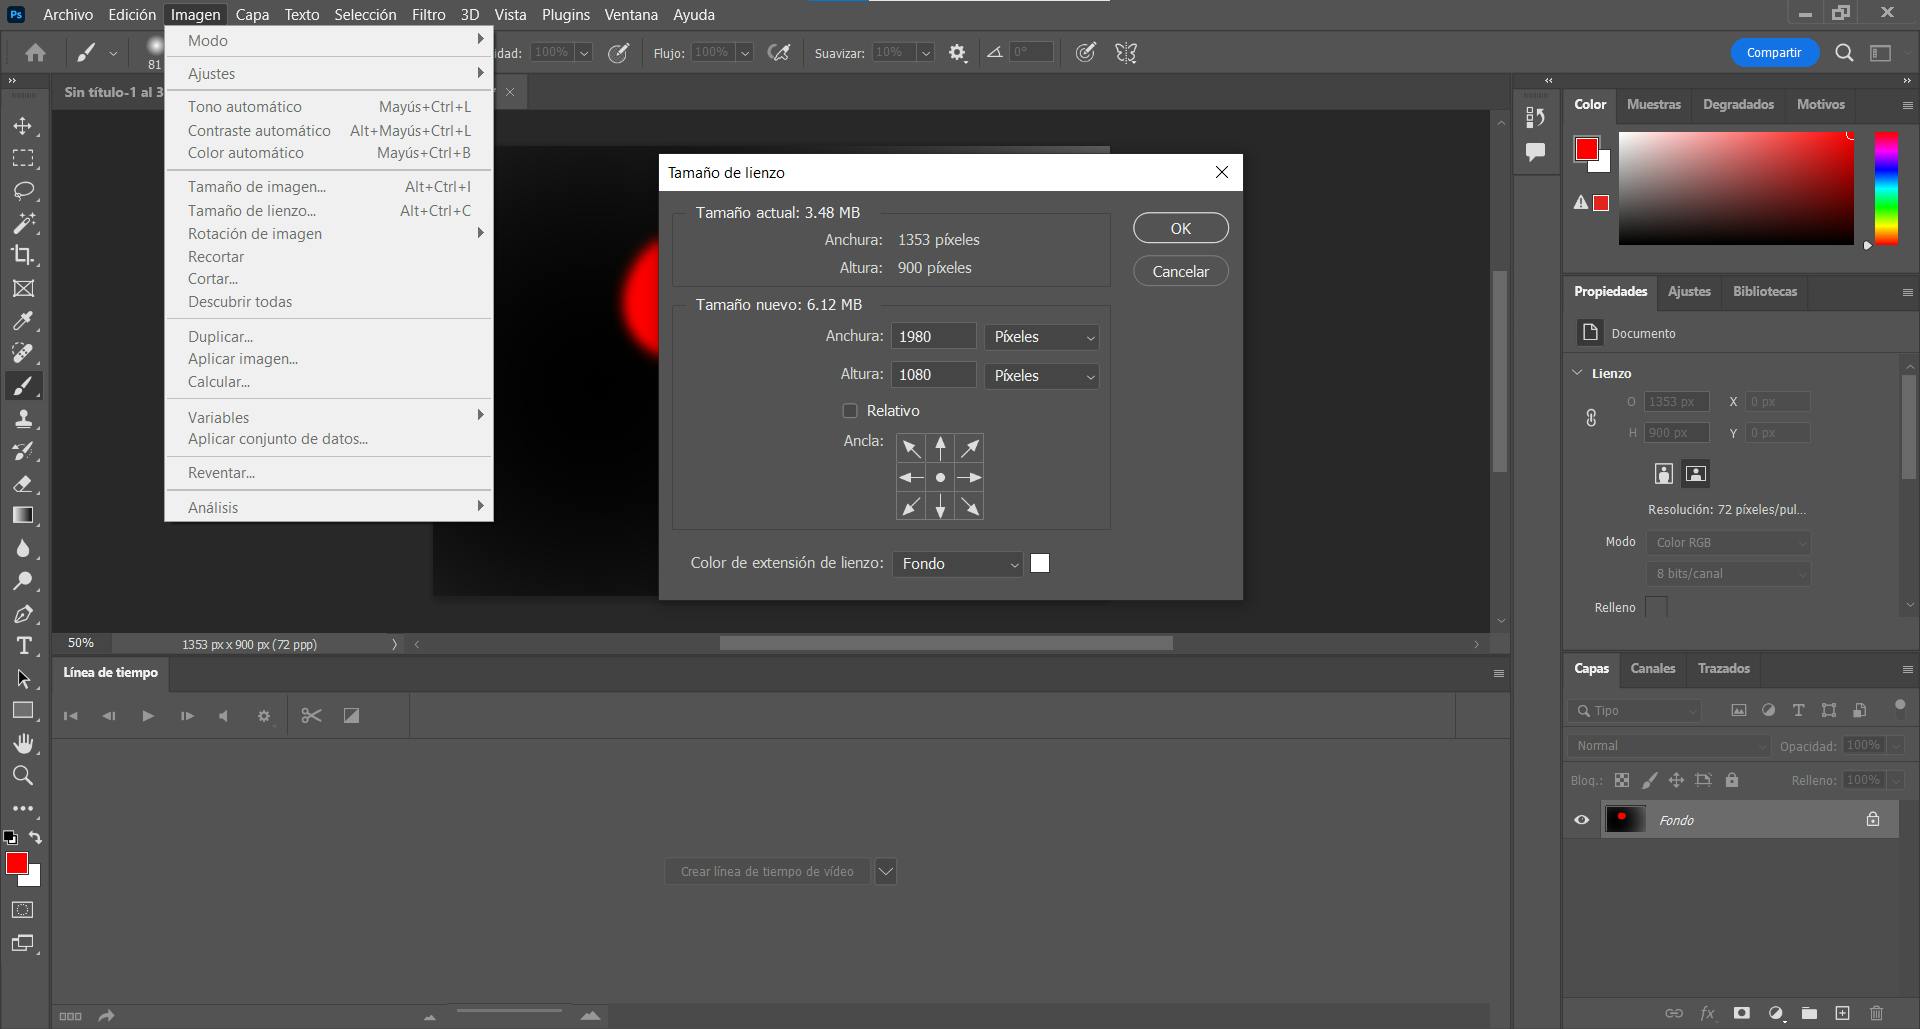Hide the Fondo layer eye icon
Image resolution: width=1920 pixels, height=1029 pixels.
[x=1581, y=820]
